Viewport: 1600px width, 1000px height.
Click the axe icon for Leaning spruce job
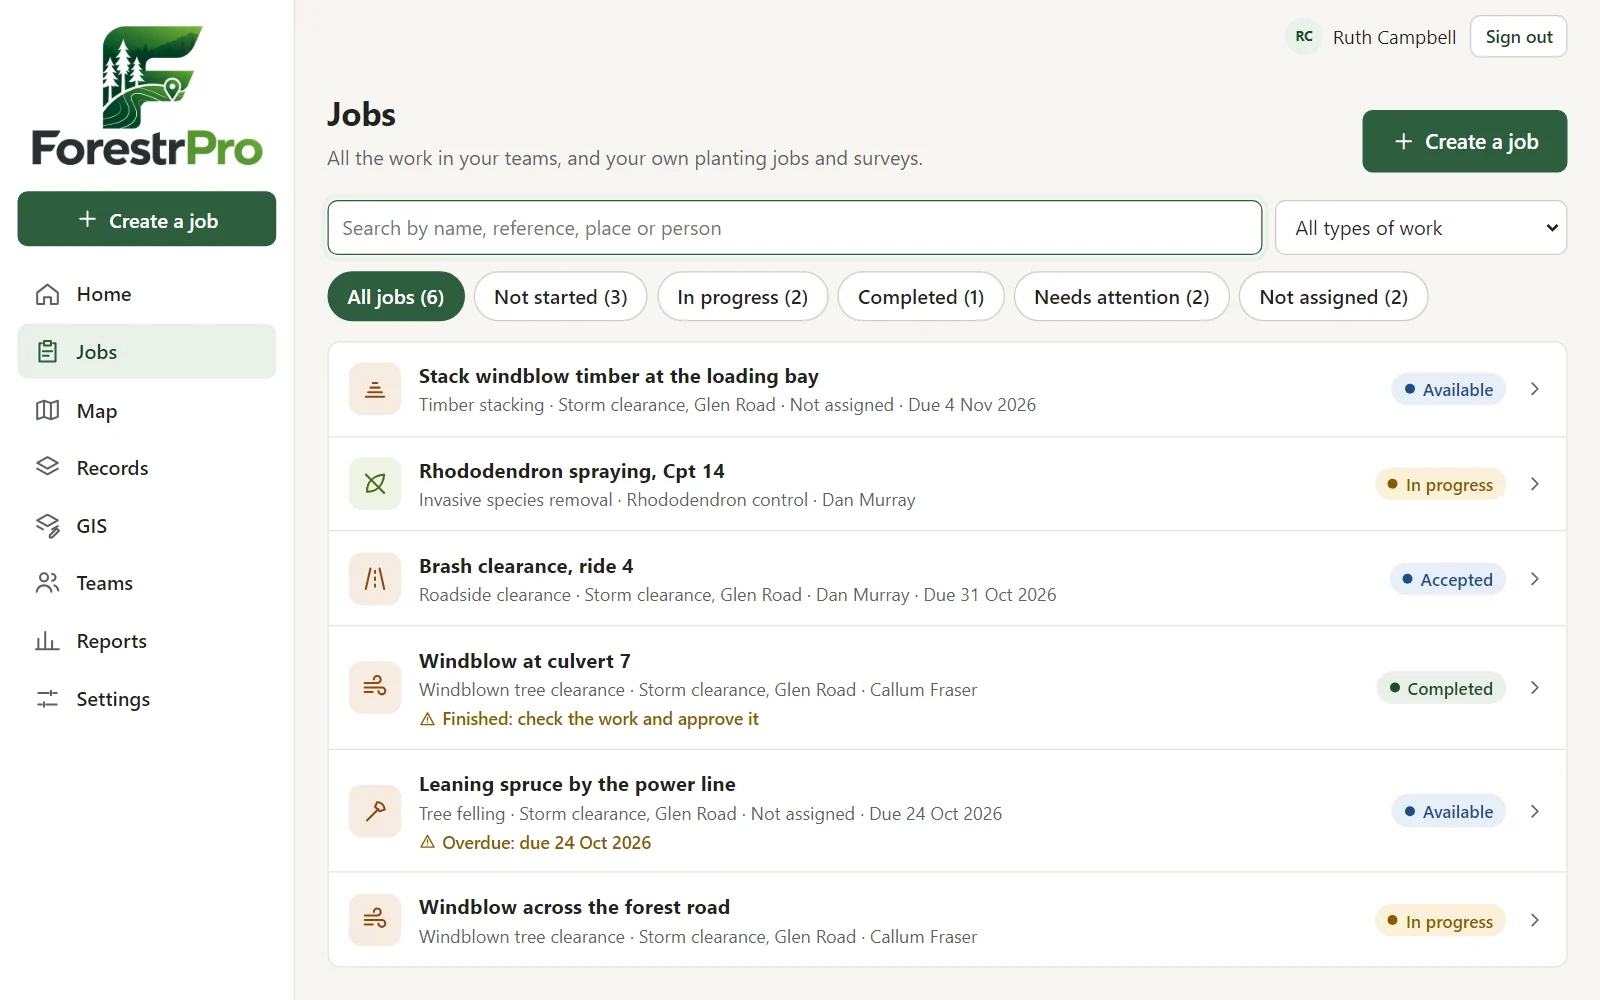click(x=375, y=811)
